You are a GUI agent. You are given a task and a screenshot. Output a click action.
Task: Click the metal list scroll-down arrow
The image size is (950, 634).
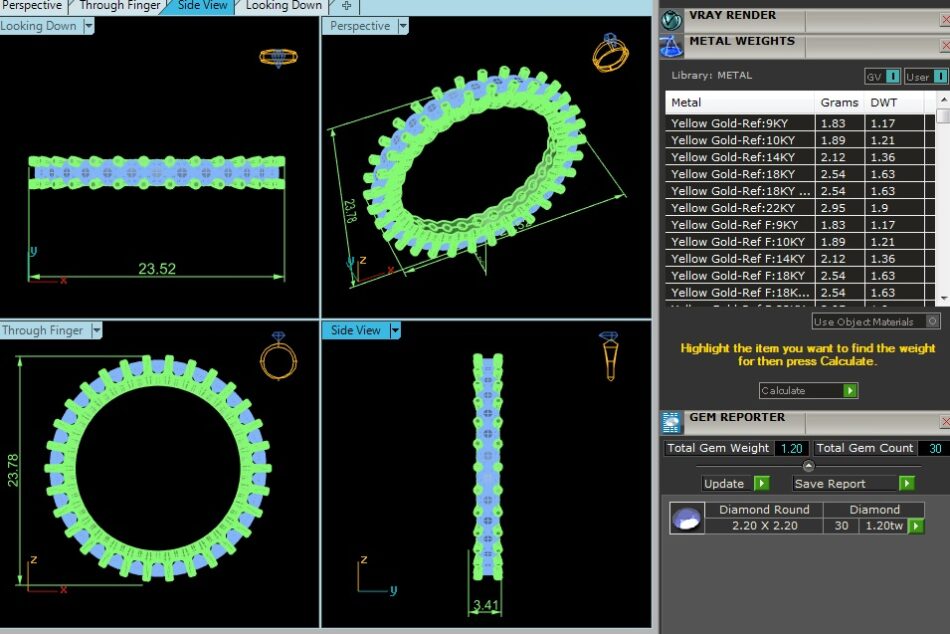point(943,298)
